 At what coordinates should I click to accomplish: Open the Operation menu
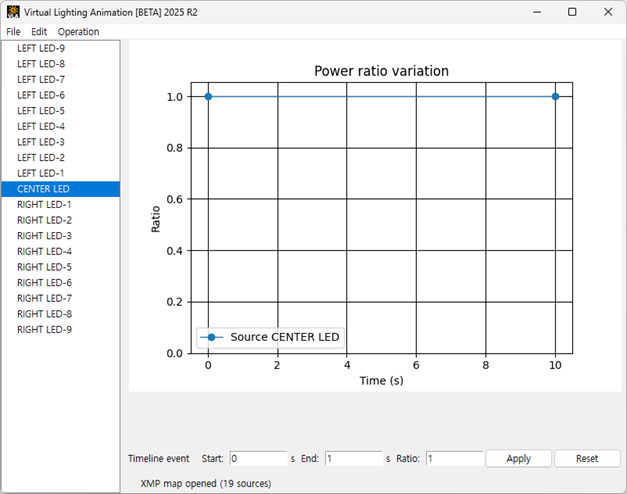point(78,32)
